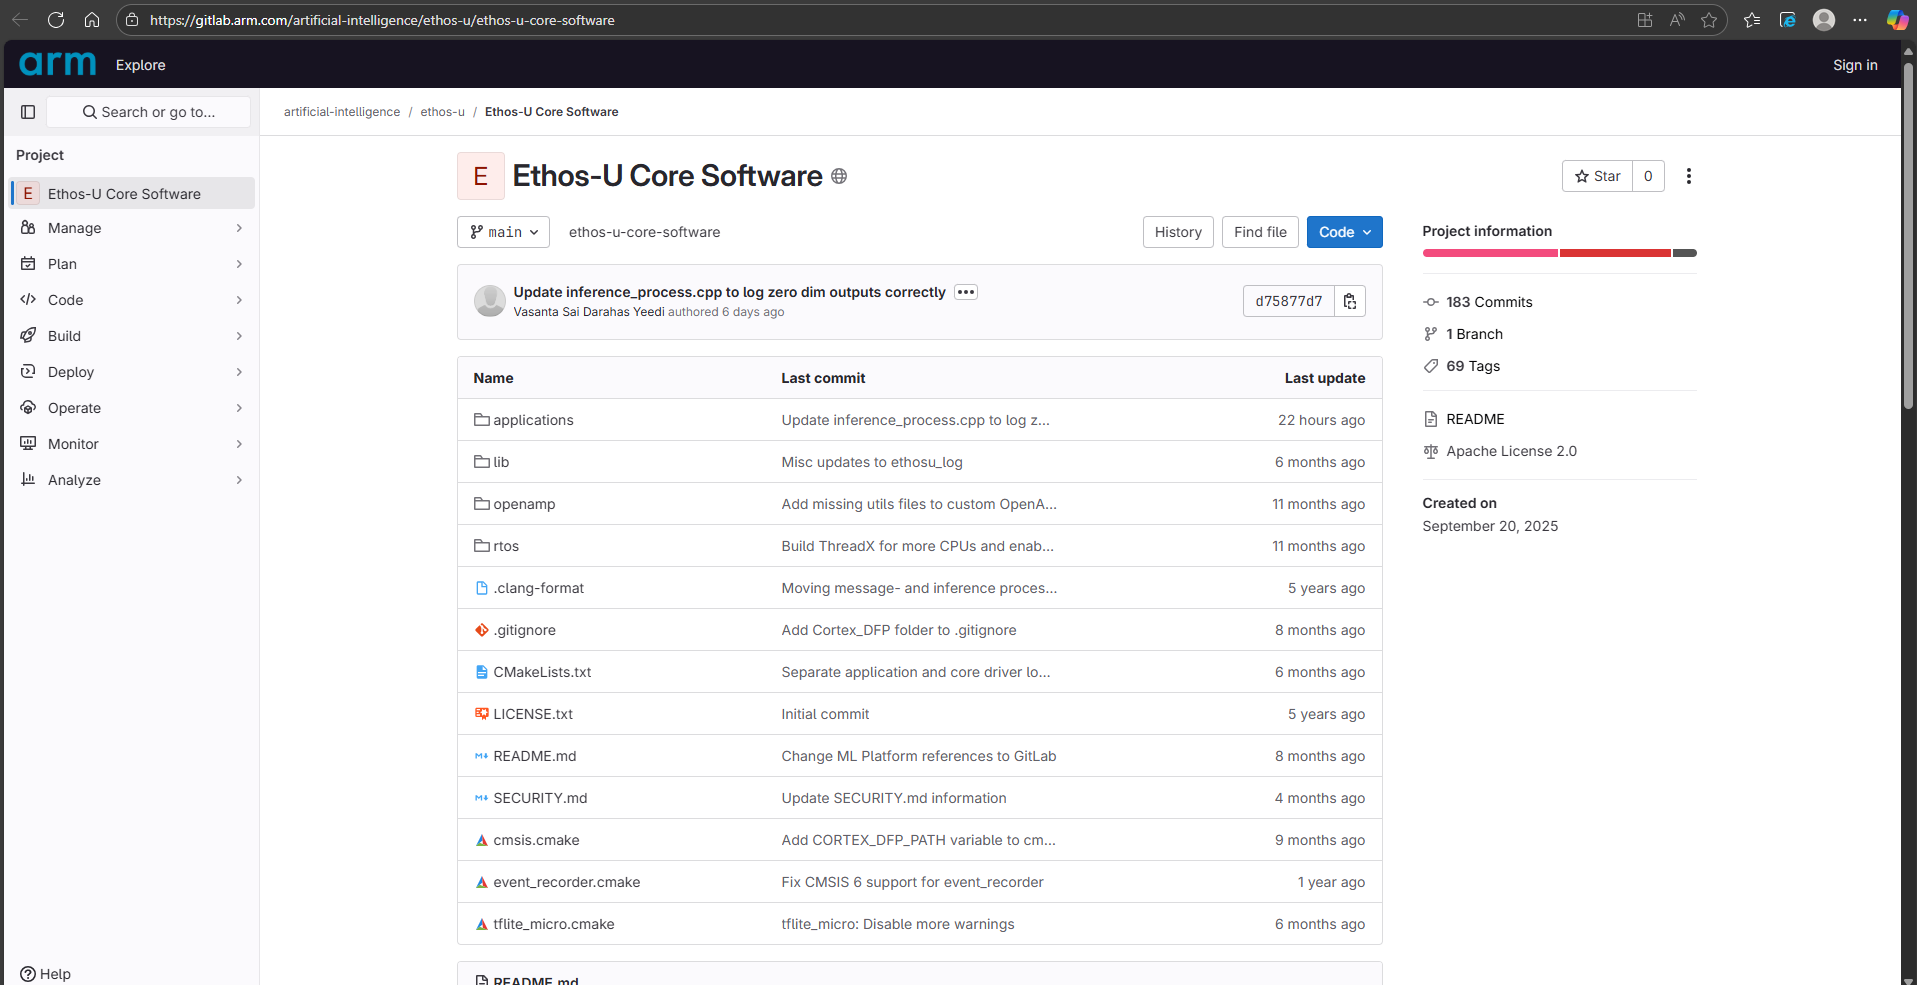
Task: Click ethos-u breadcrumb link
Action: point(443,112)
